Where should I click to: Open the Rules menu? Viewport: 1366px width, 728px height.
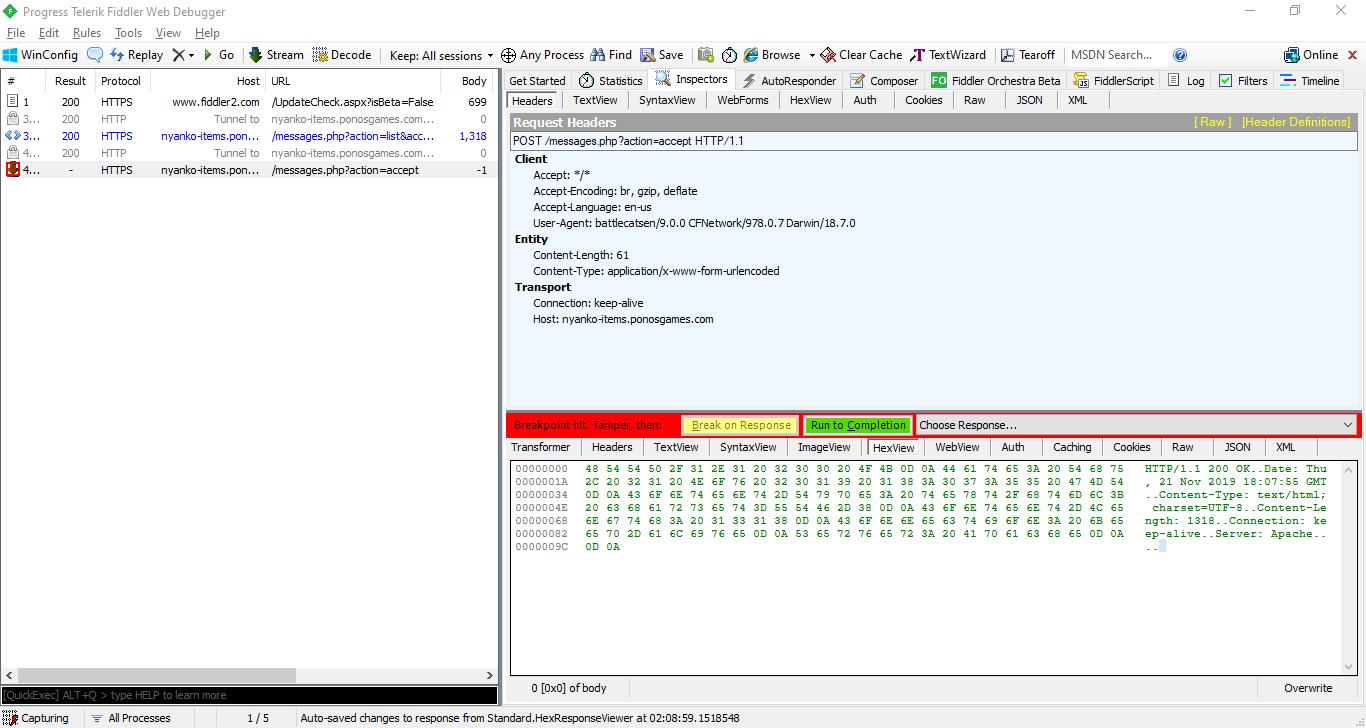click(x=87, y=33)
